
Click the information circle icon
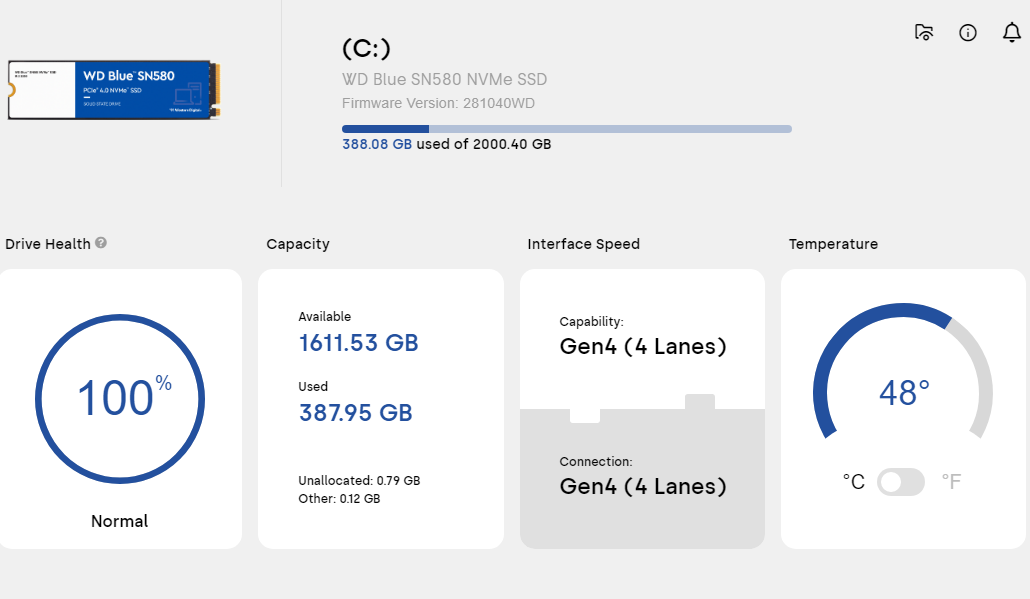coord(968,33)
